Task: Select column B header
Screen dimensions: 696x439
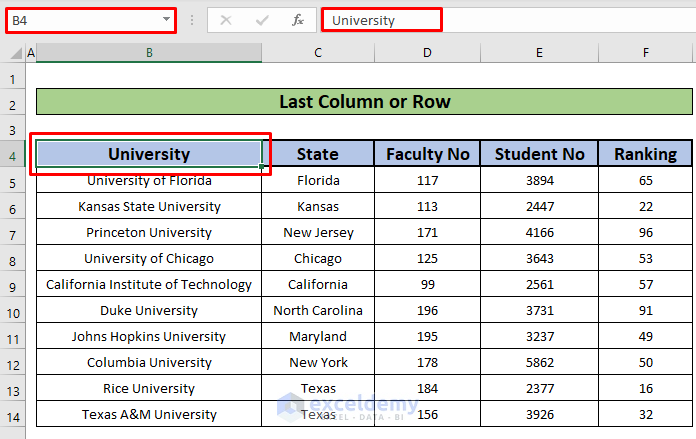Action: [149, 53]
